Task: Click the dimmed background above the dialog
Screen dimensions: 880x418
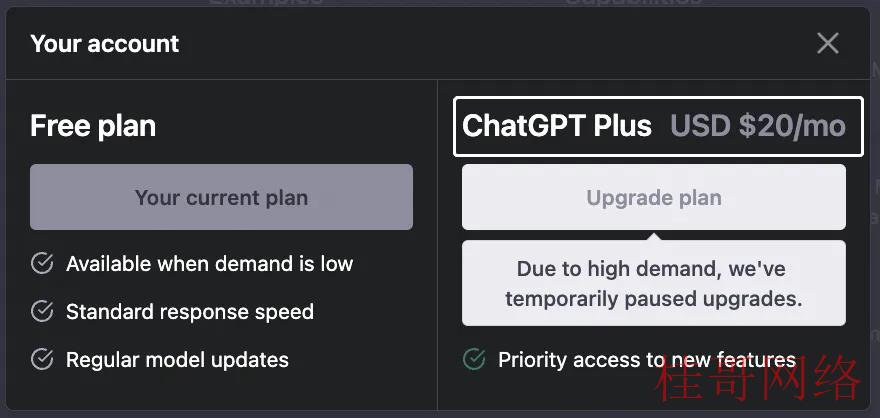Action: tap(440, 3)
